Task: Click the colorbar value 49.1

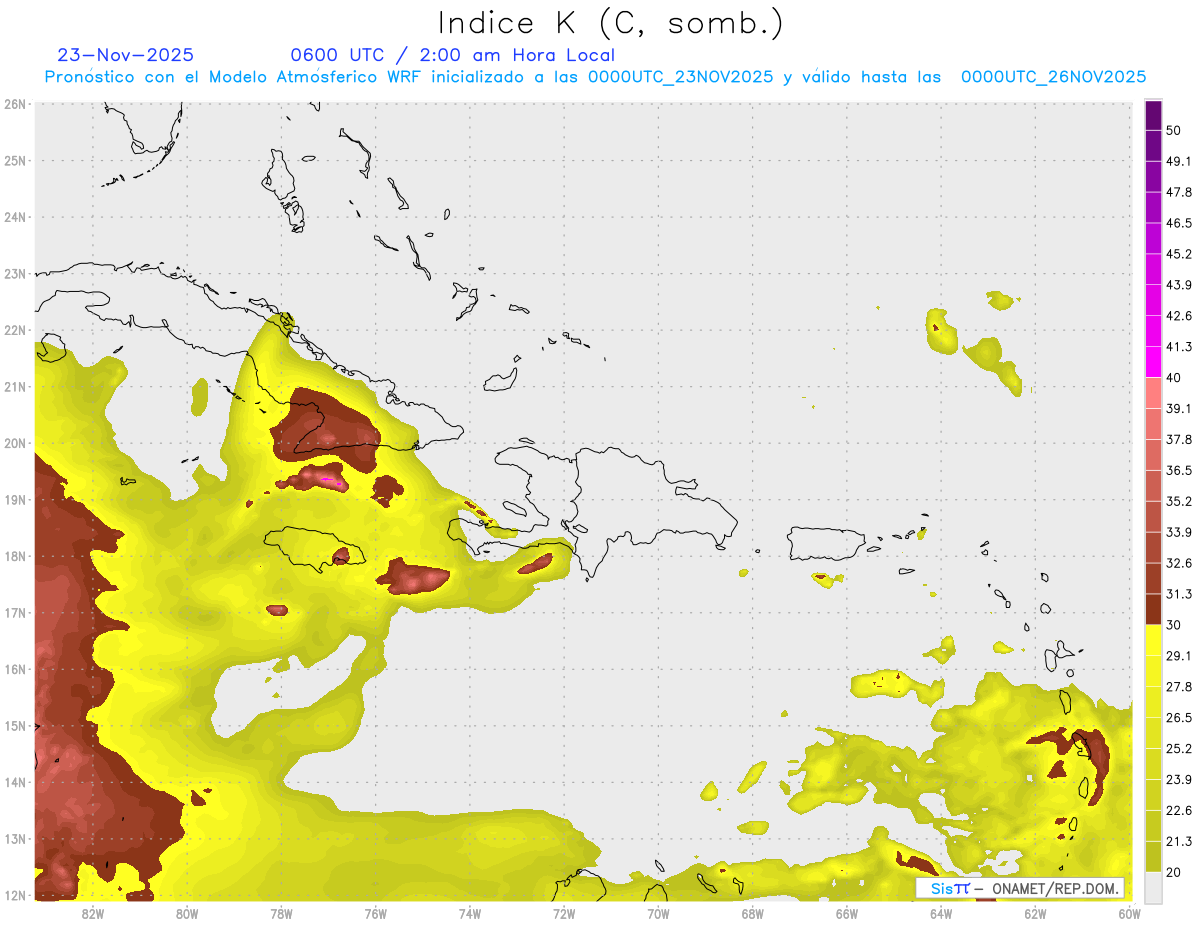Action: pos(1179,161)
